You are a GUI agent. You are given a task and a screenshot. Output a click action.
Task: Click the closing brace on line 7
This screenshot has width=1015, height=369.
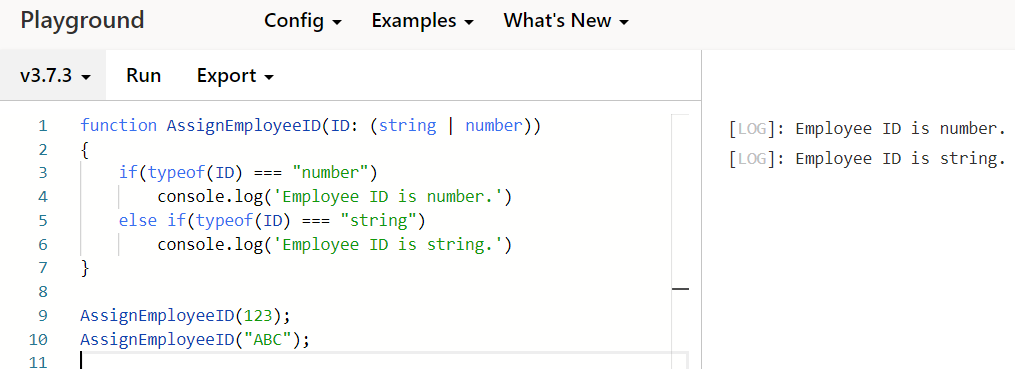pyautogui.click(x=85, y=268)
